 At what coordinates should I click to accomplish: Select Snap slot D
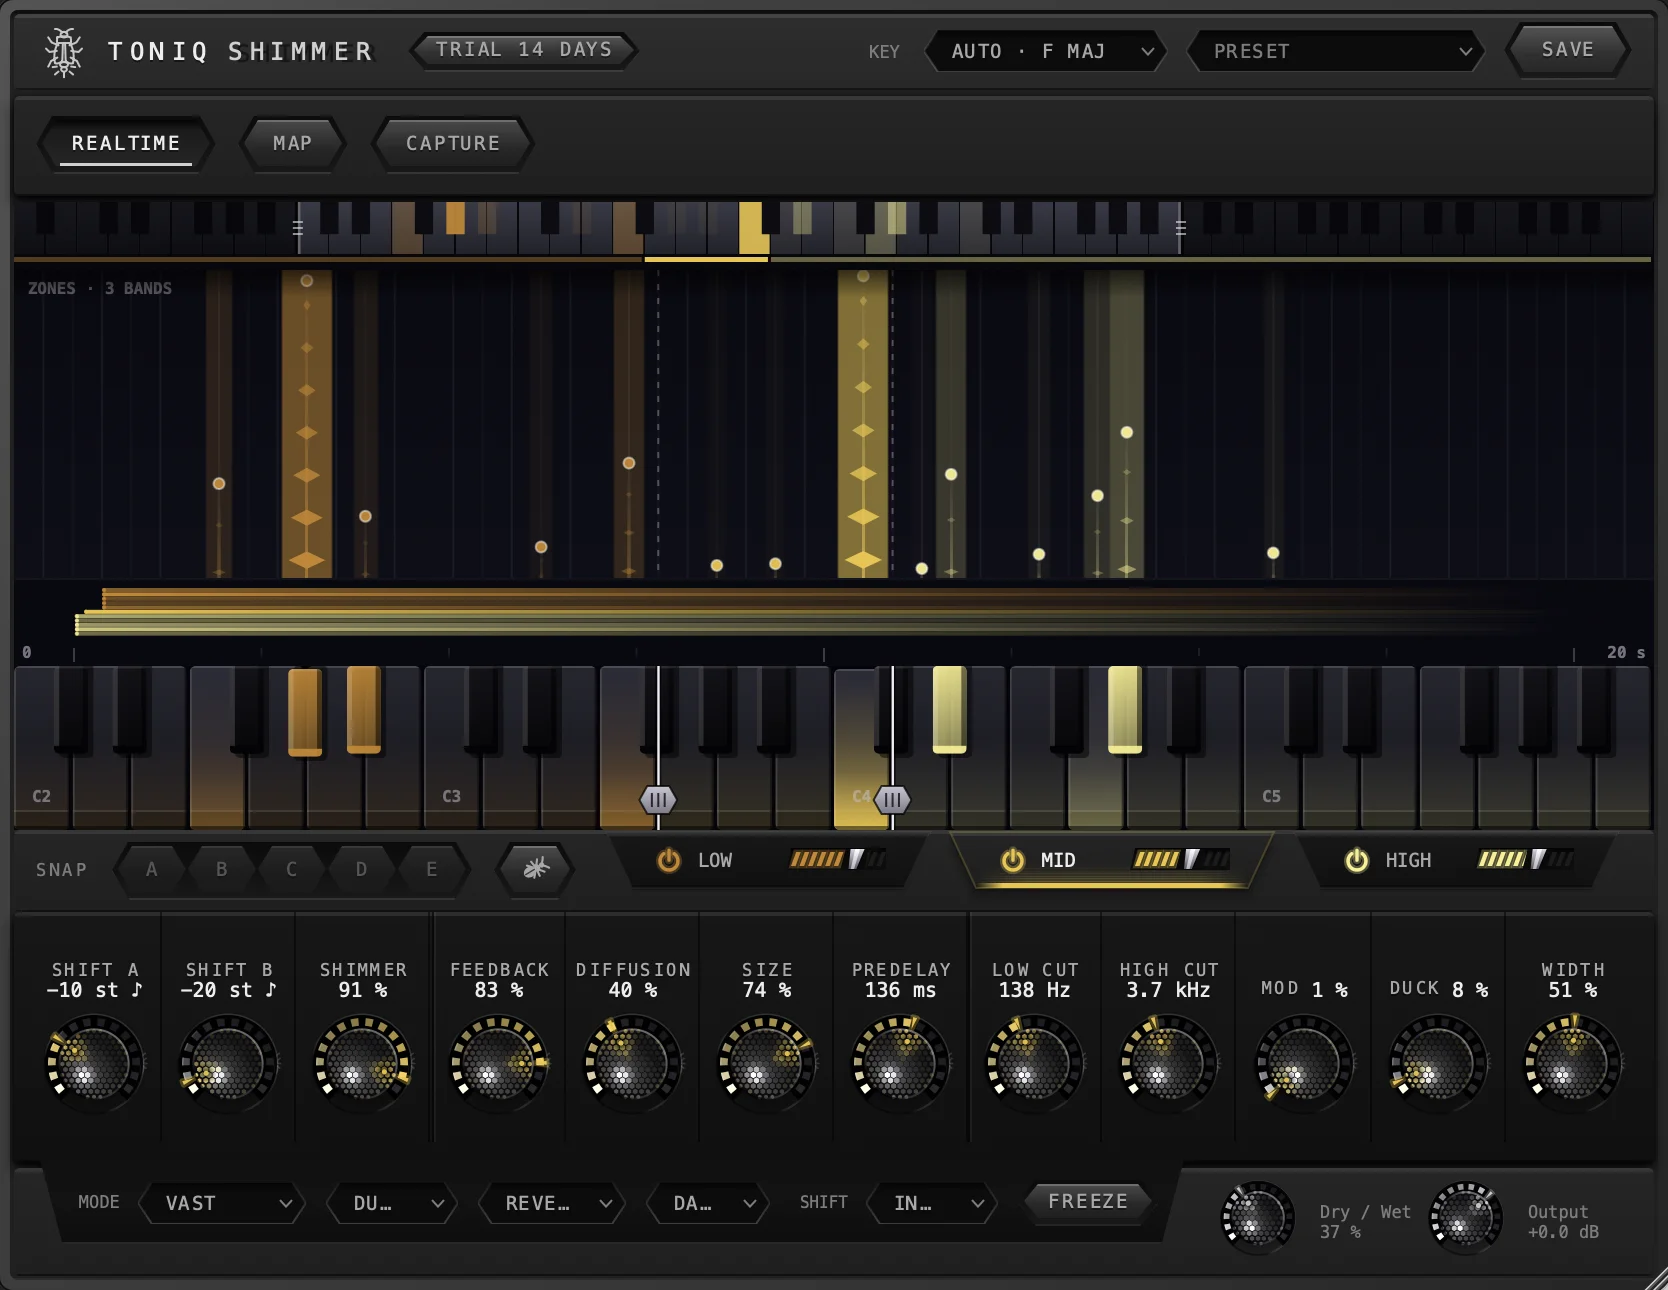(x=362, y=869)
